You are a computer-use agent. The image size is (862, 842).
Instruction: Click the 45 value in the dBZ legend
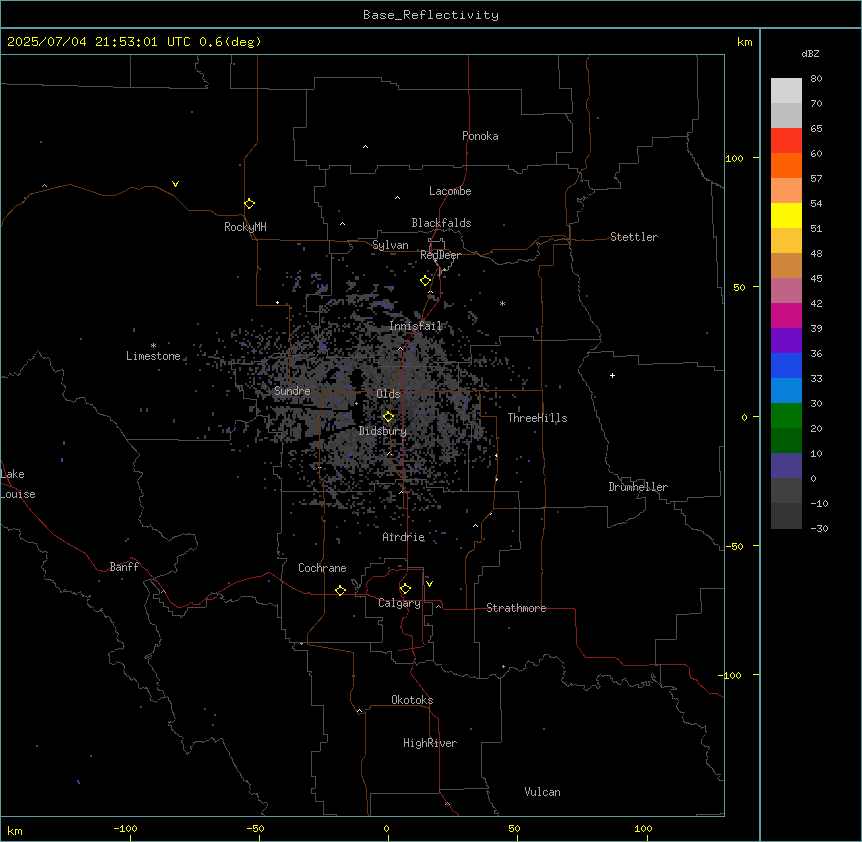click(816, 278)
